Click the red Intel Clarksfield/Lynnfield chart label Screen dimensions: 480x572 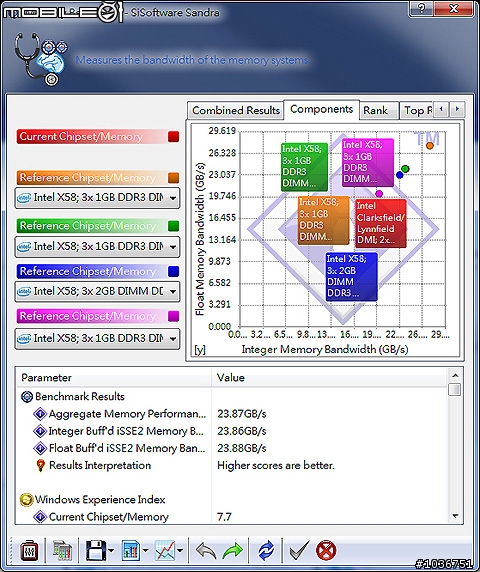(381, 224)
